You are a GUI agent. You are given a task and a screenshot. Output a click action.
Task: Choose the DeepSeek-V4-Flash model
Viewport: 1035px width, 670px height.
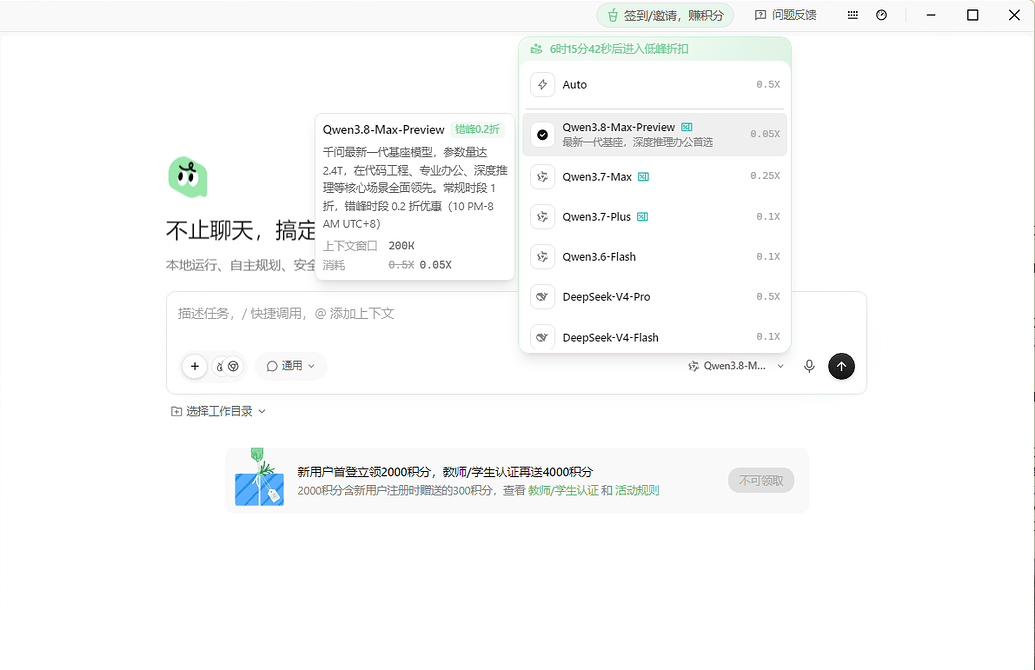click(655, 337)
